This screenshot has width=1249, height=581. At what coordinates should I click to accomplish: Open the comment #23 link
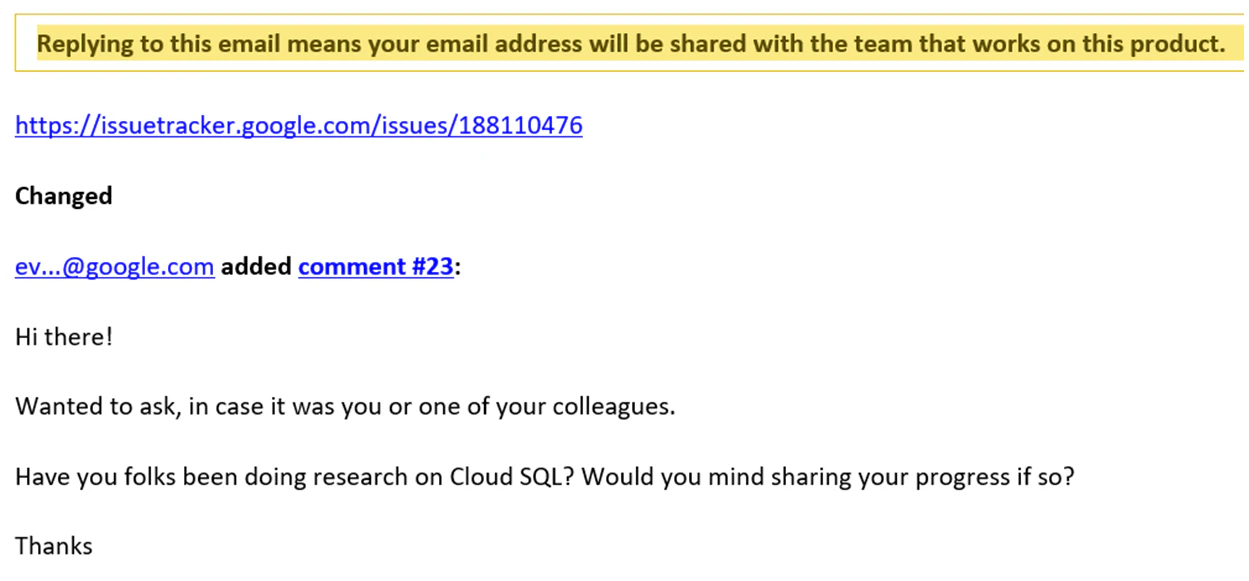[376, 266]
